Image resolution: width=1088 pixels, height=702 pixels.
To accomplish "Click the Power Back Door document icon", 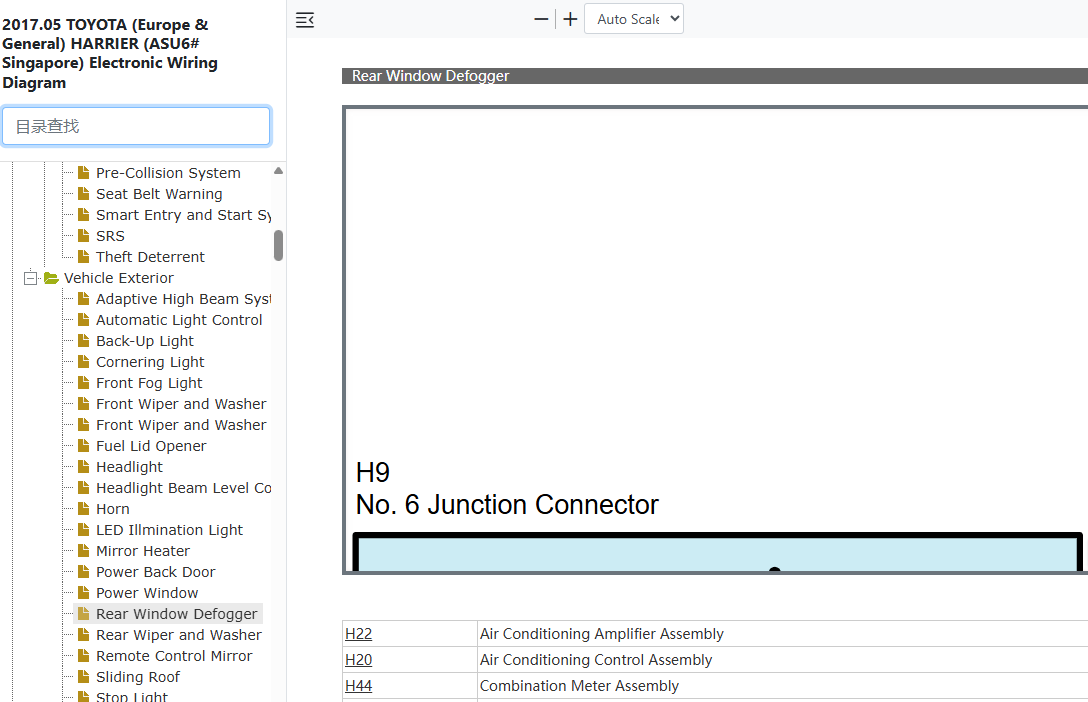I will click(x=83, y=572).
